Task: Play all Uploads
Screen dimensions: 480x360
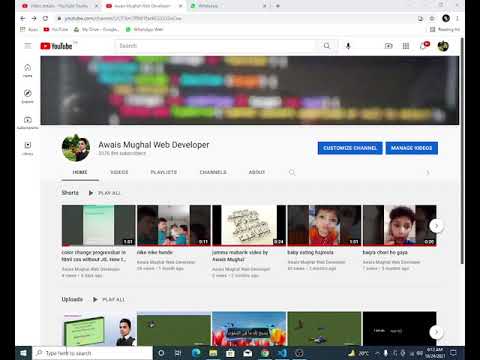Action: [109, 299]
